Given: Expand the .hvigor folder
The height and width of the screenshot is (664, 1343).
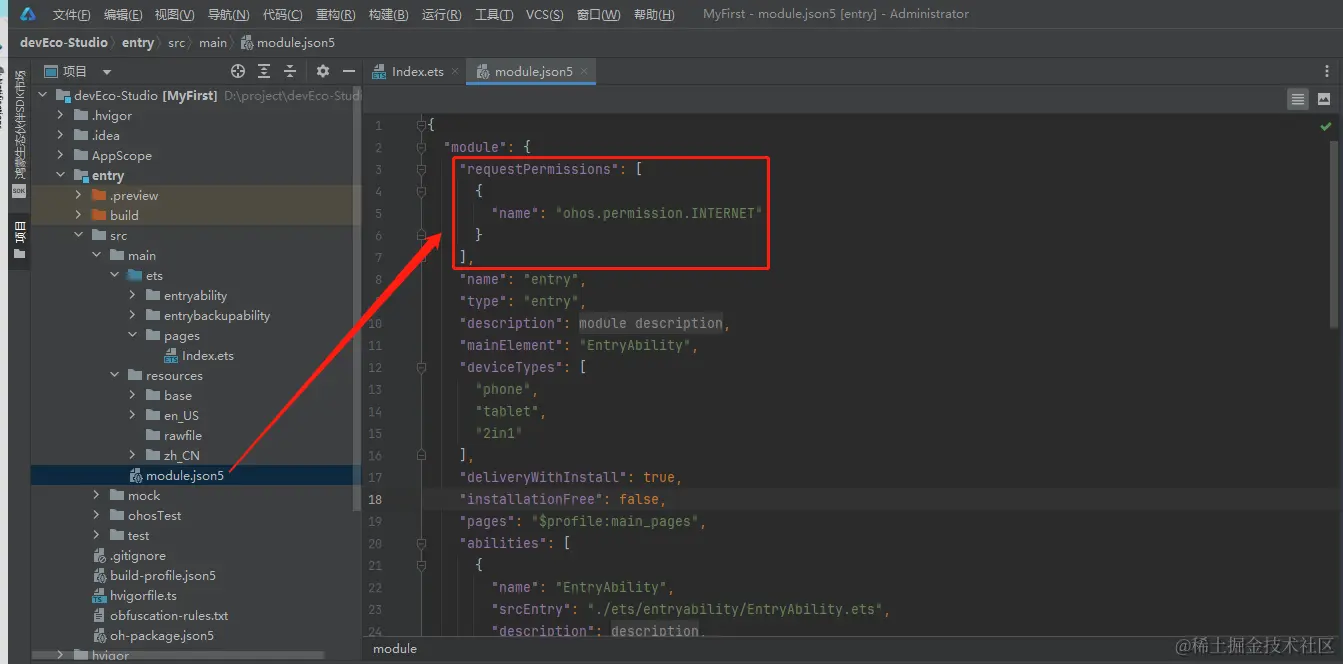Looking at the screenshot, I should click(61, 115).
